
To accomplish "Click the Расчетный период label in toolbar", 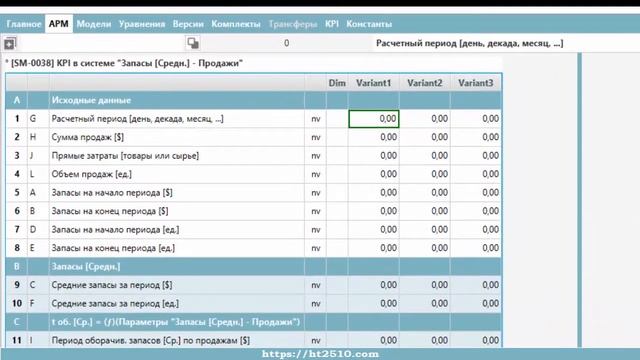I will tap(469, 43).
